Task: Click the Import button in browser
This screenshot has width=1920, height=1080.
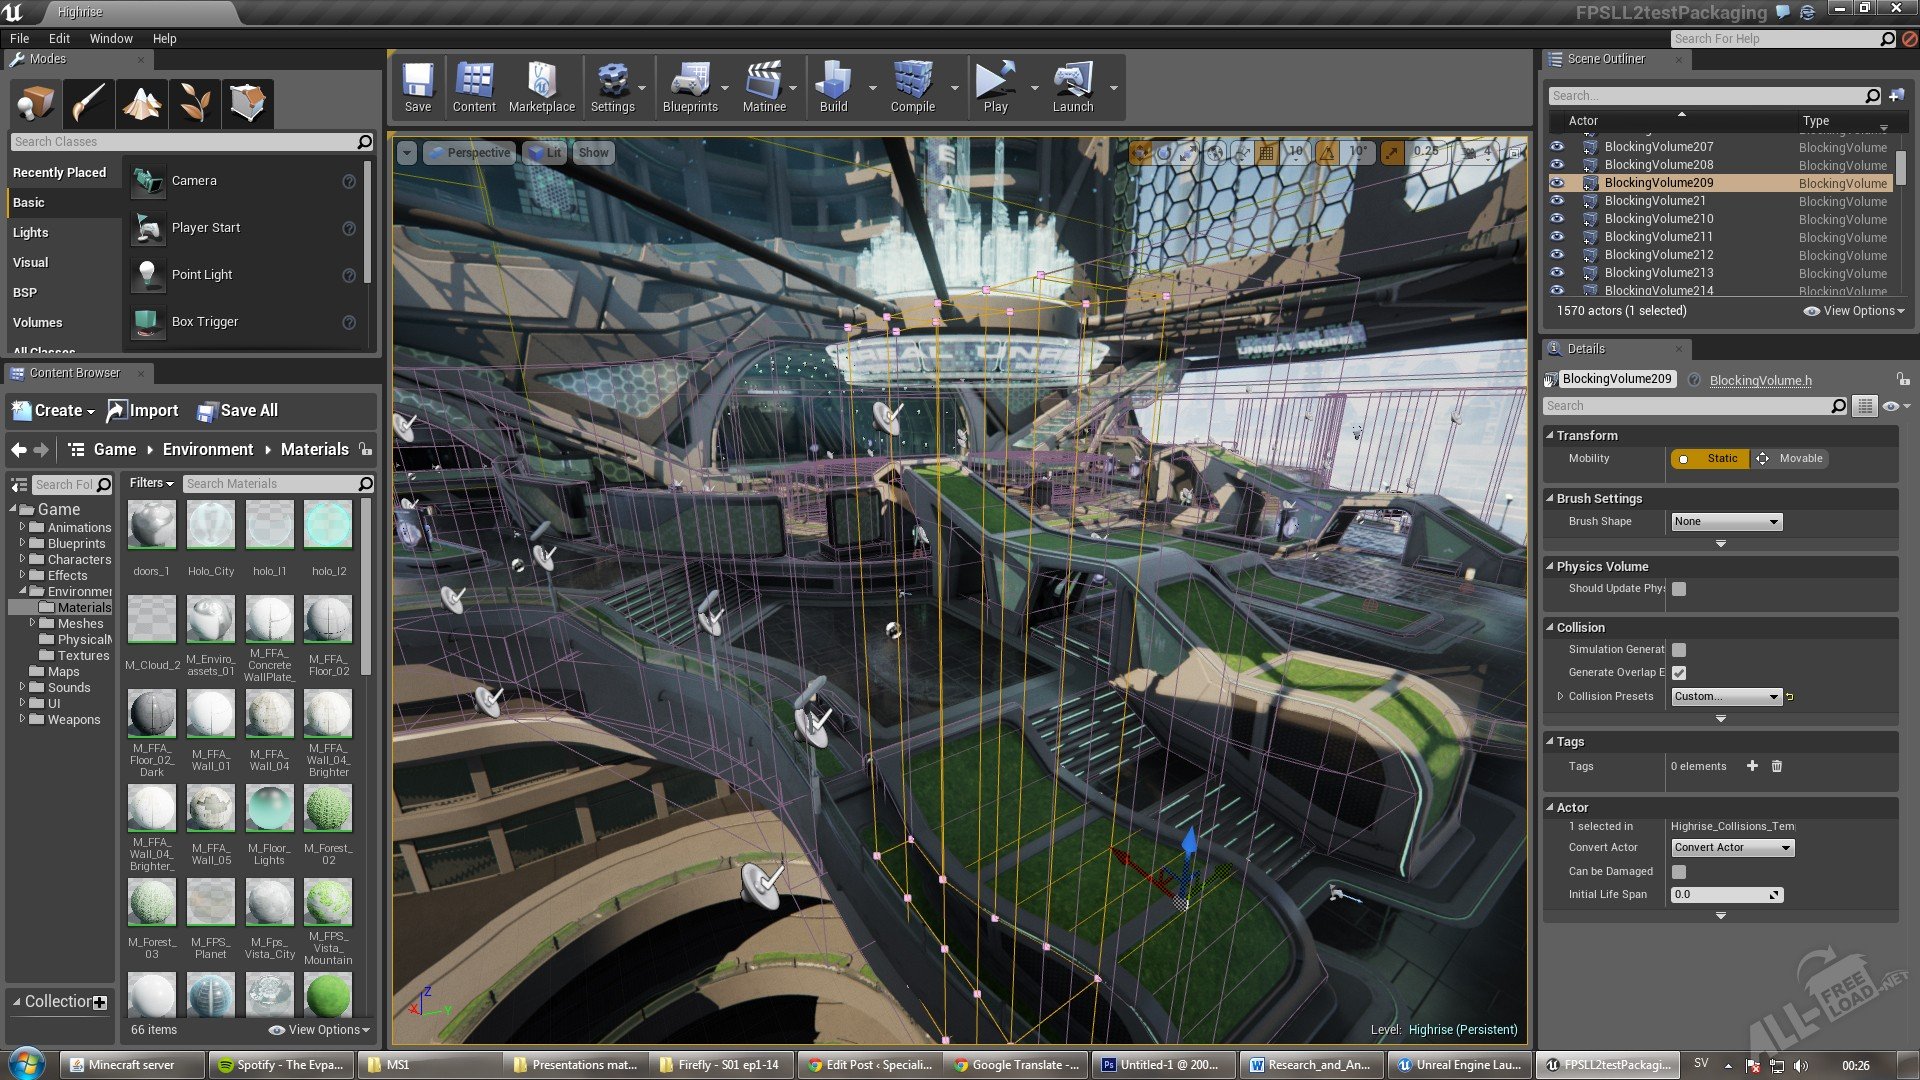Action: click(x=142, y=410)
